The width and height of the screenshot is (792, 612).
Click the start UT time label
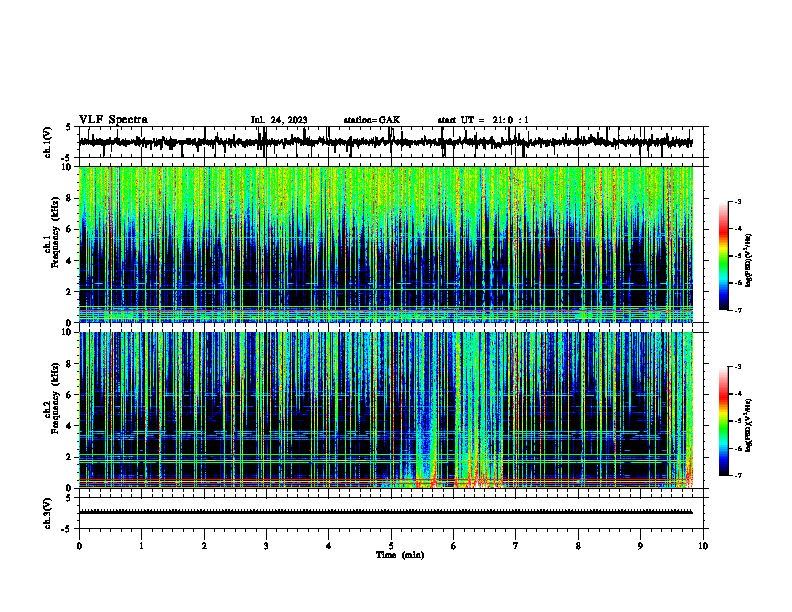click(483, 120)
